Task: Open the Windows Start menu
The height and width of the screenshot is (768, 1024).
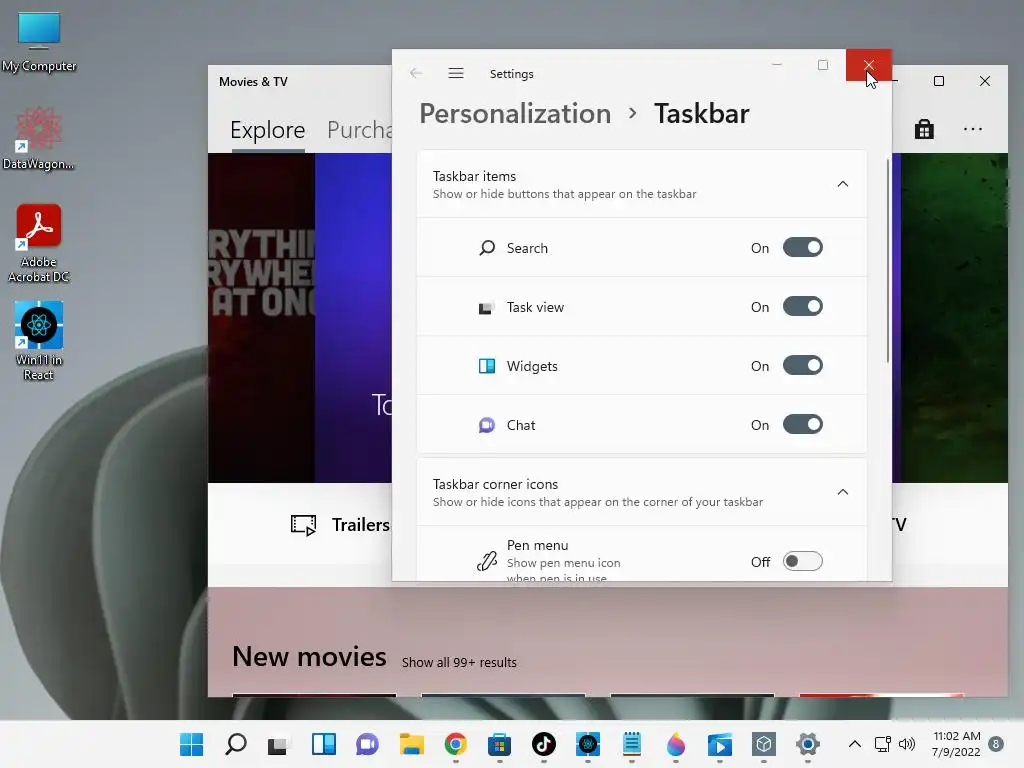Action: tap(191, 744)
